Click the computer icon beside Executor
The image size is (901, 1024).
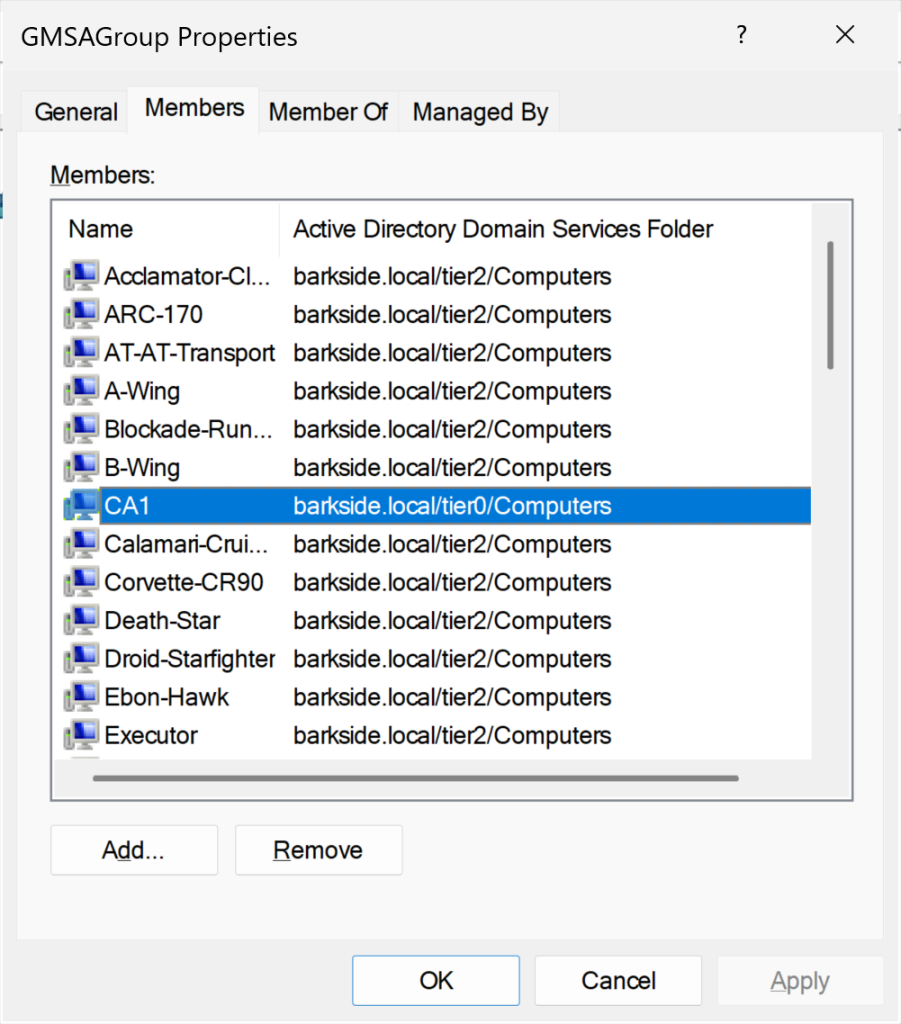81,736
